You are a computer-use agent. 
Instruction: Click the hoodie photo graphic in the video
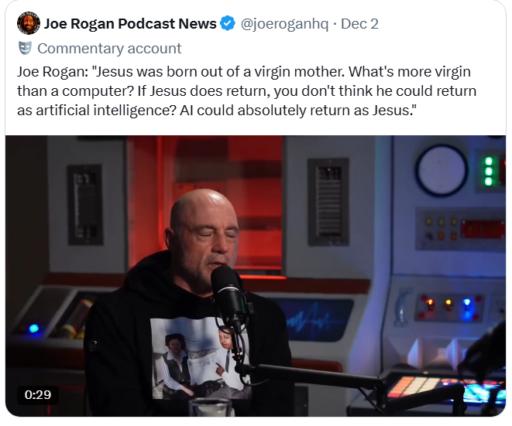point(199,358)
